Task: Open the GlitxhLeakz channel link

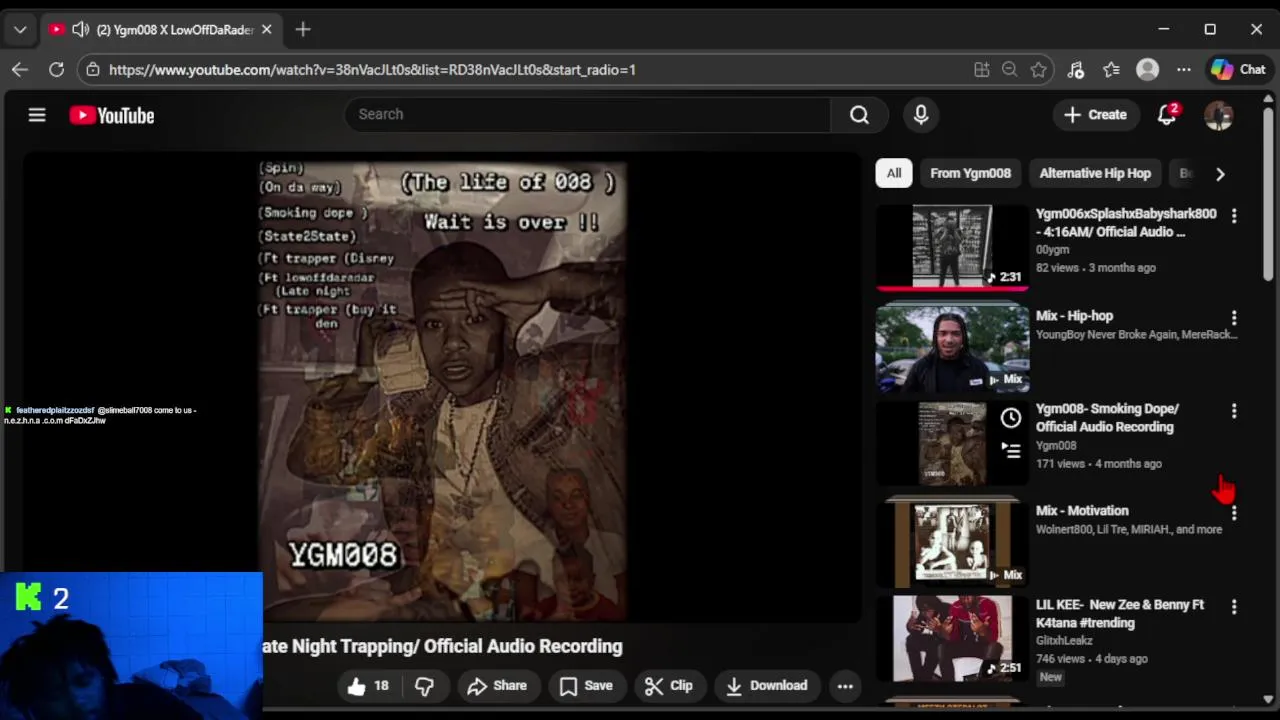Action: click(x=1064, y=641)
